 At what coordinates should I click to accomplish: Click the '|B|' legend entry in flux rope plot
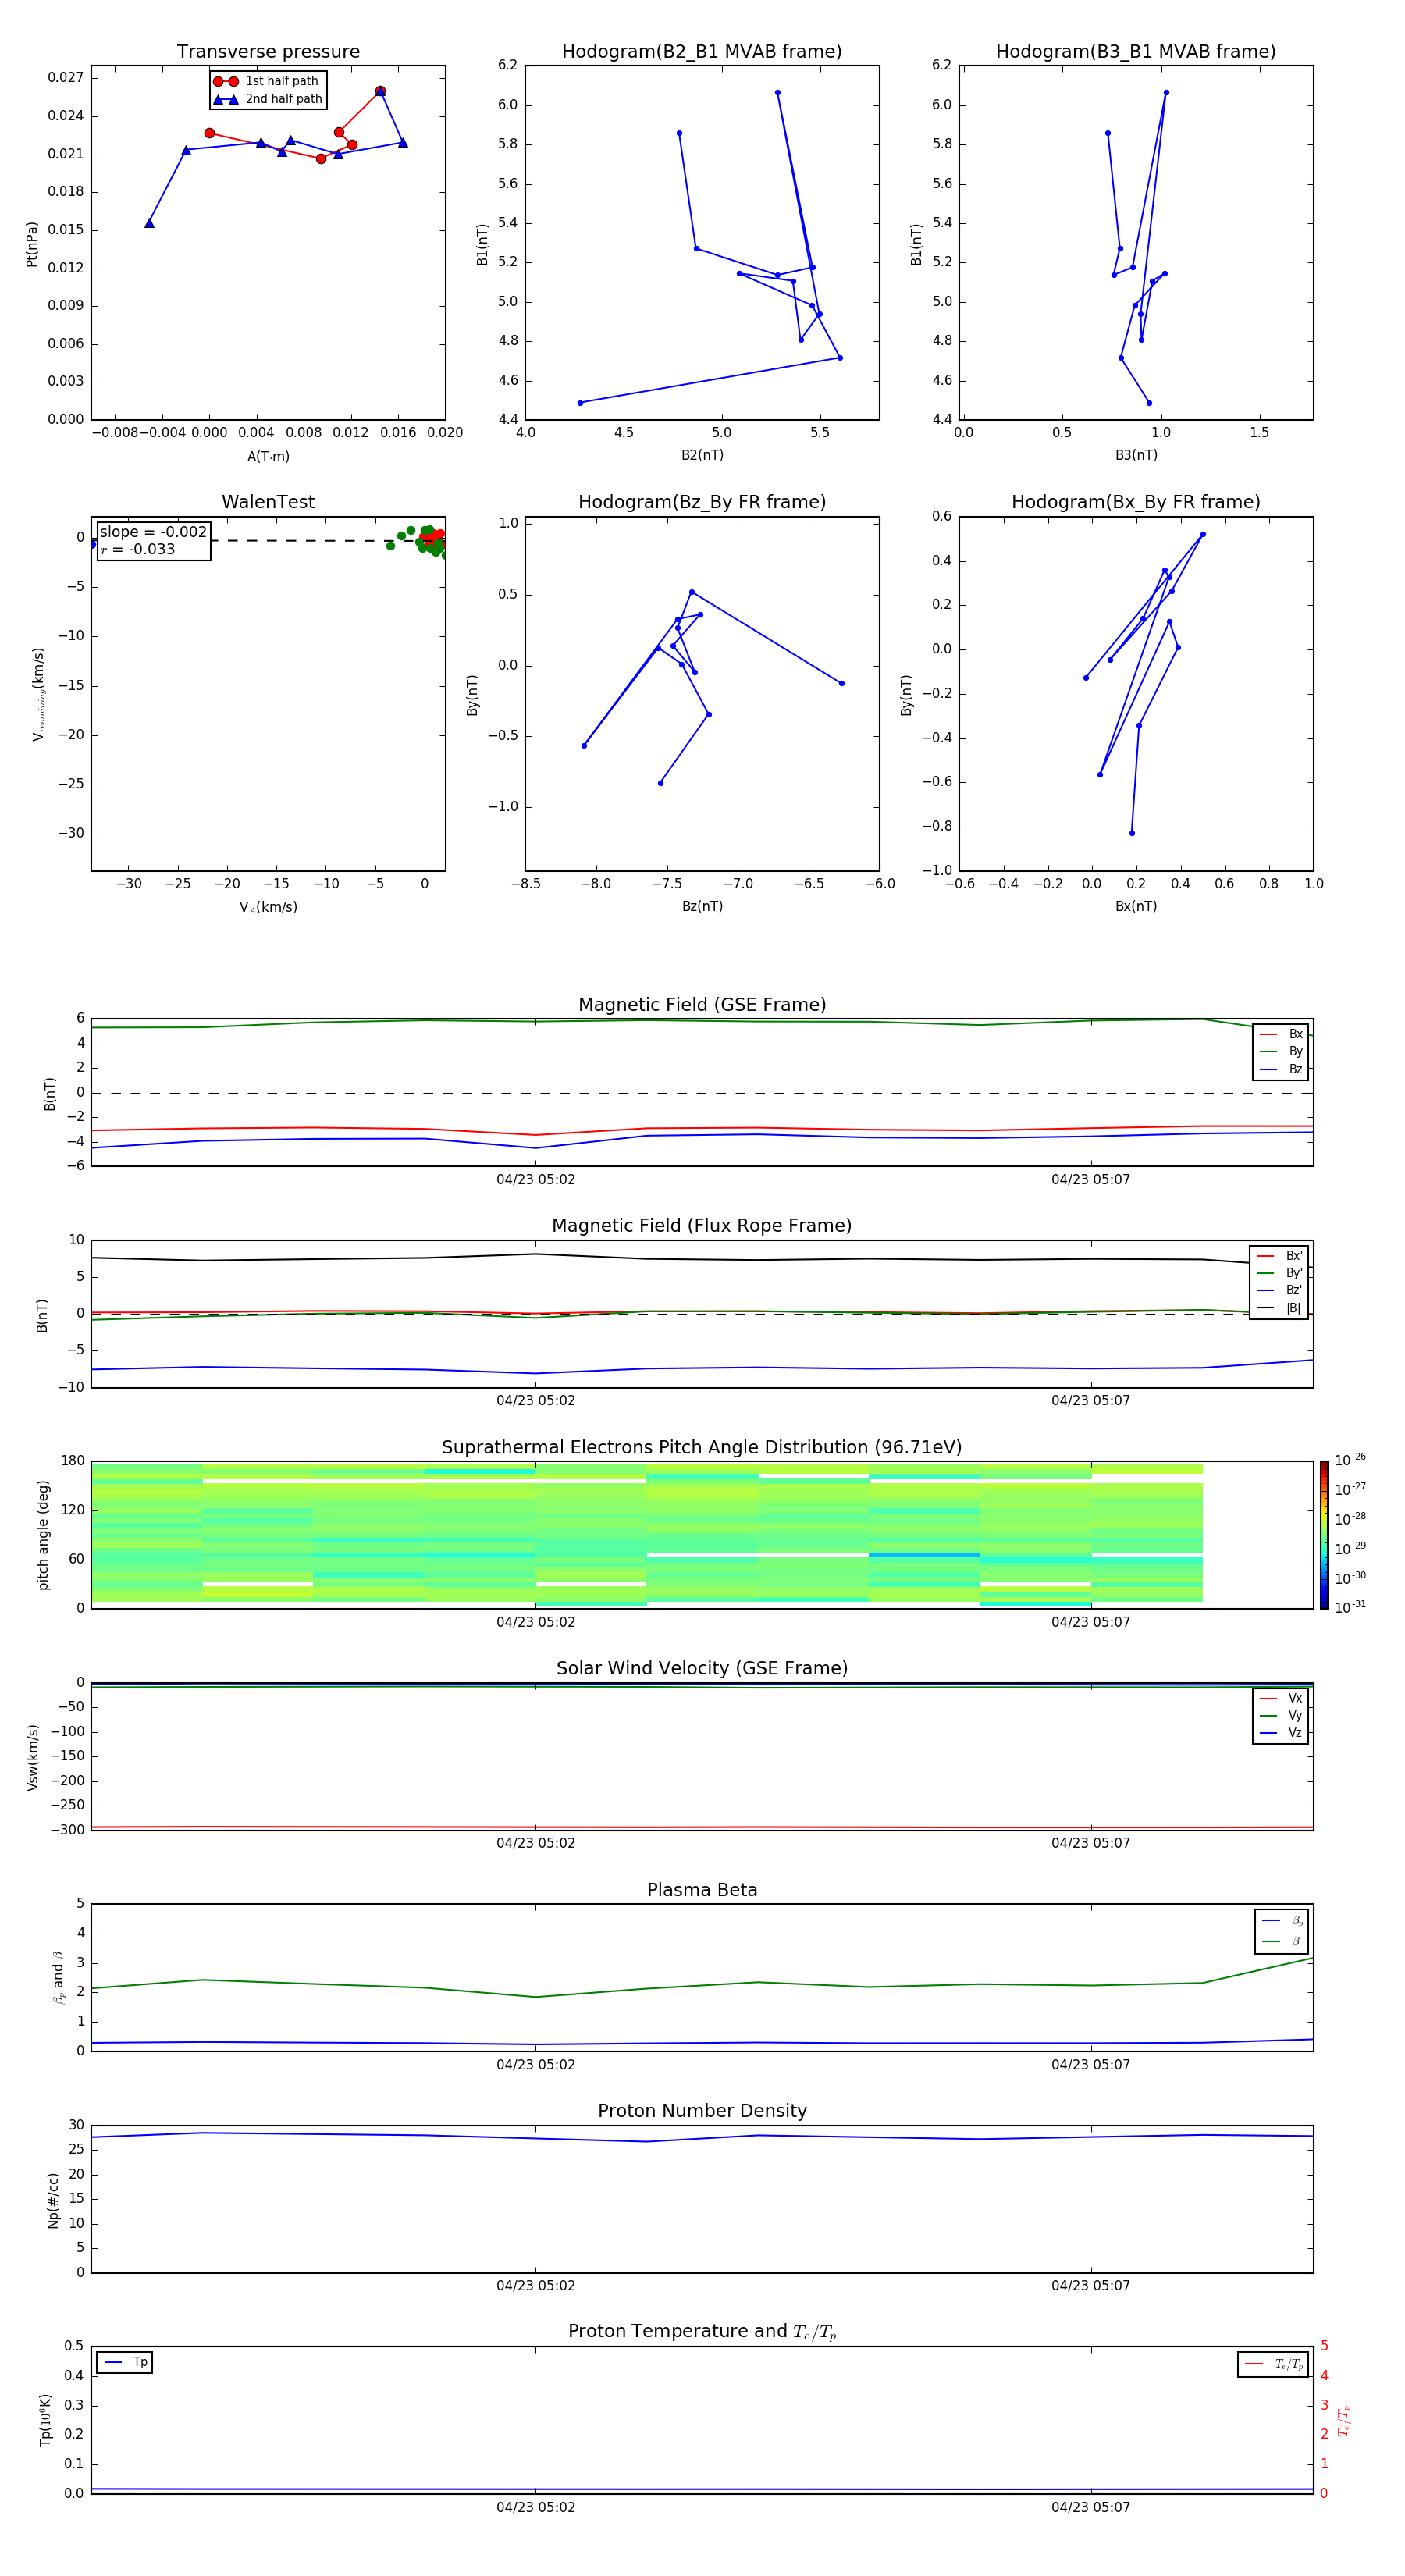coord(1279,1308)
